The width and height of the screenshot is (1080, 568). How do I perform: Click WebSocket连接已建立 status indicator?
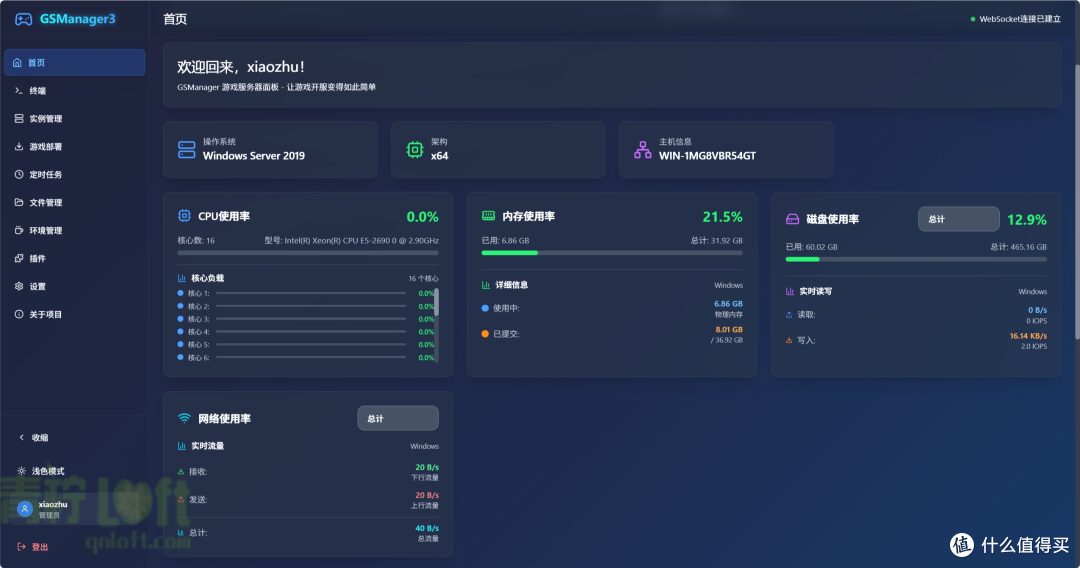(1015, 19)
